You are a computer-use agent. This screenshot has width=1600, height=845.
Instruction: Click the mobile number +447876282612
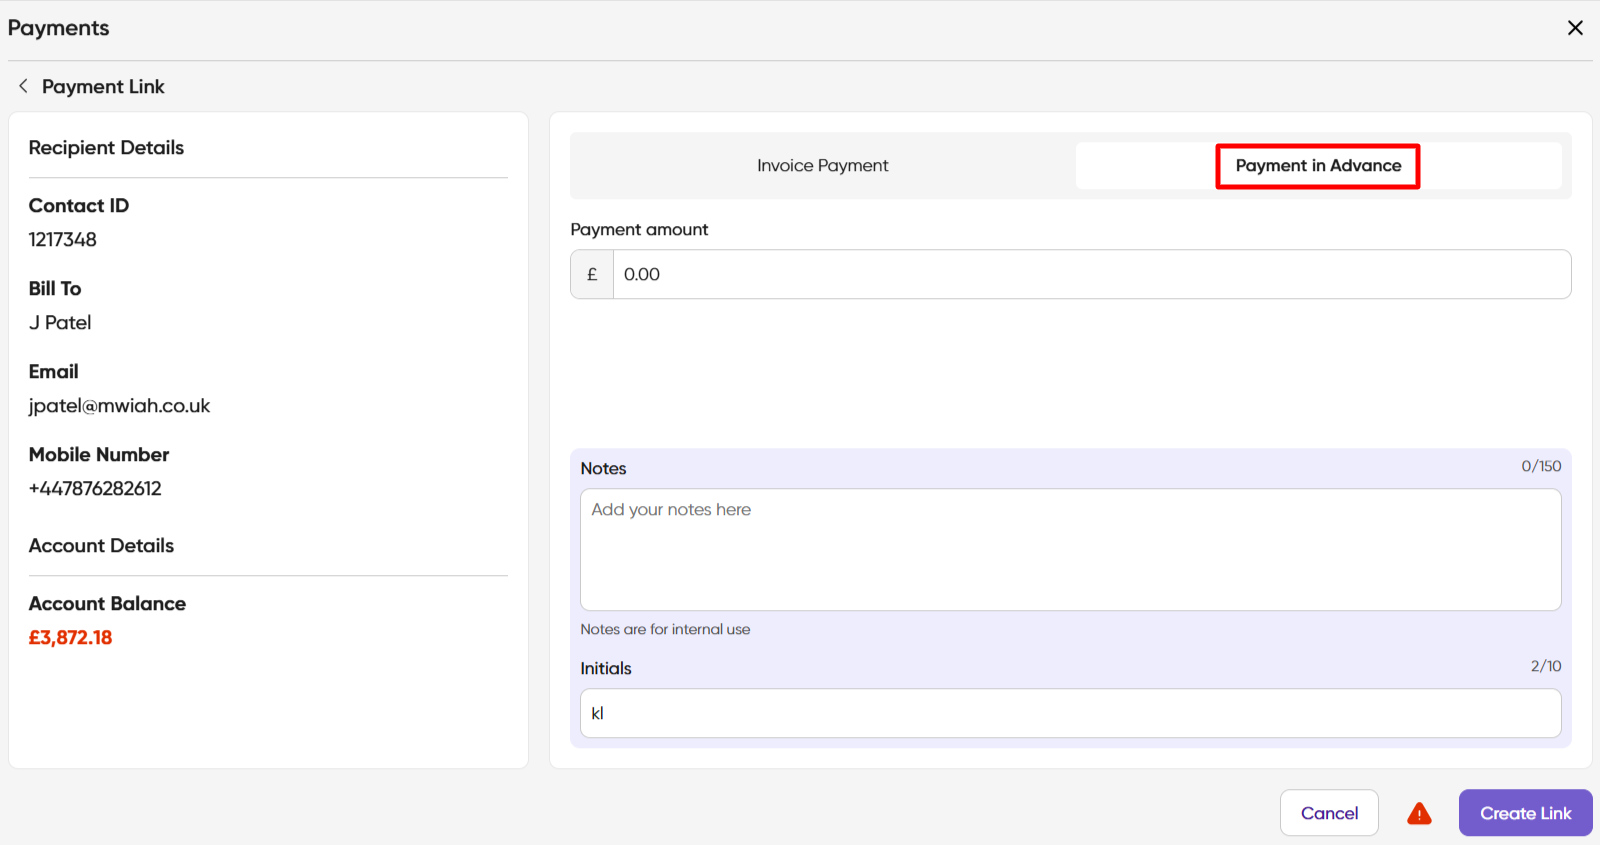coord(95,489)
